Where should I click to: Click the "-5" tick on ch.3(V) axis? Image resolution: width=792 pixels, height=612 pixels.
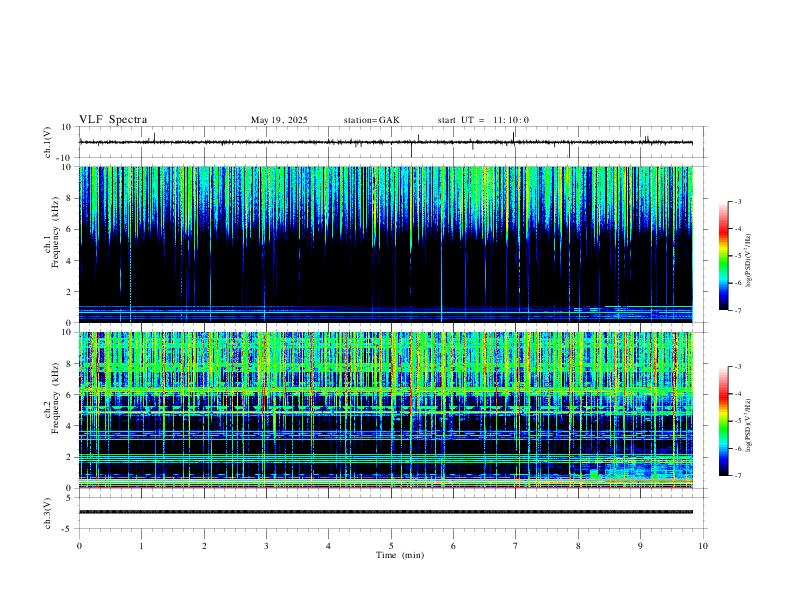(x=68, y=529)
